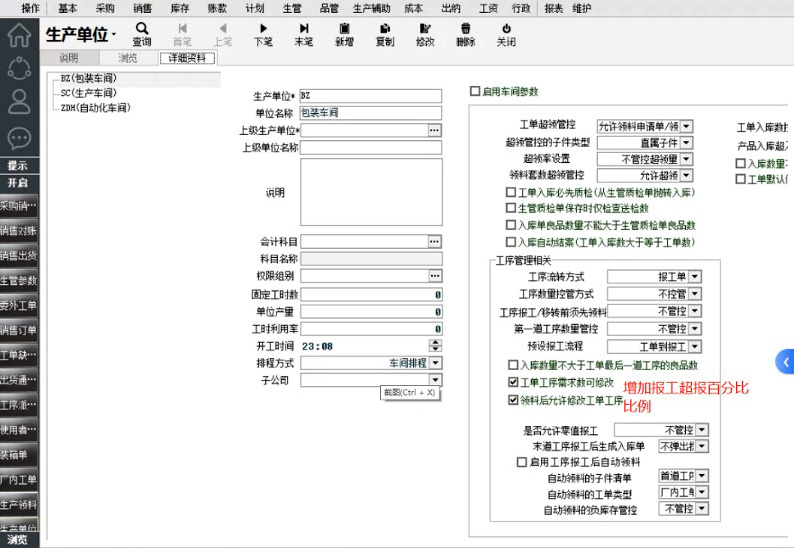Go to the first record with 首笔
Screen dimensions: 794x549
[x=182, y=34]
